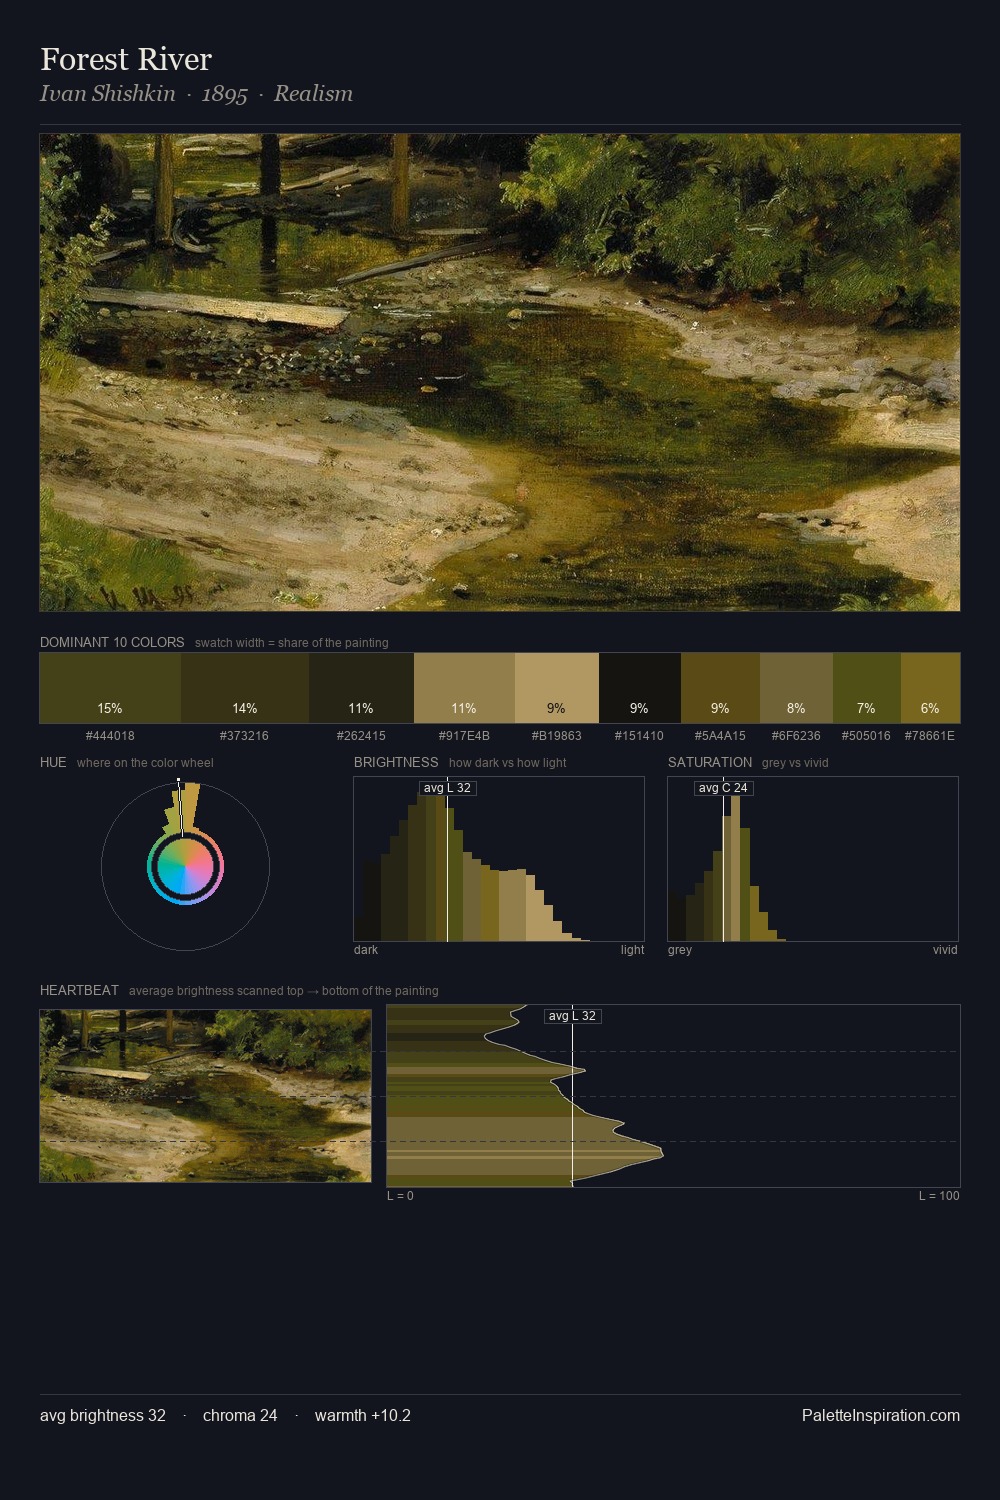The height and width of the screenshot is (1500, 1000).
Task: Pick the #151410 near-black swatch
Action: [x=640, y=688]
